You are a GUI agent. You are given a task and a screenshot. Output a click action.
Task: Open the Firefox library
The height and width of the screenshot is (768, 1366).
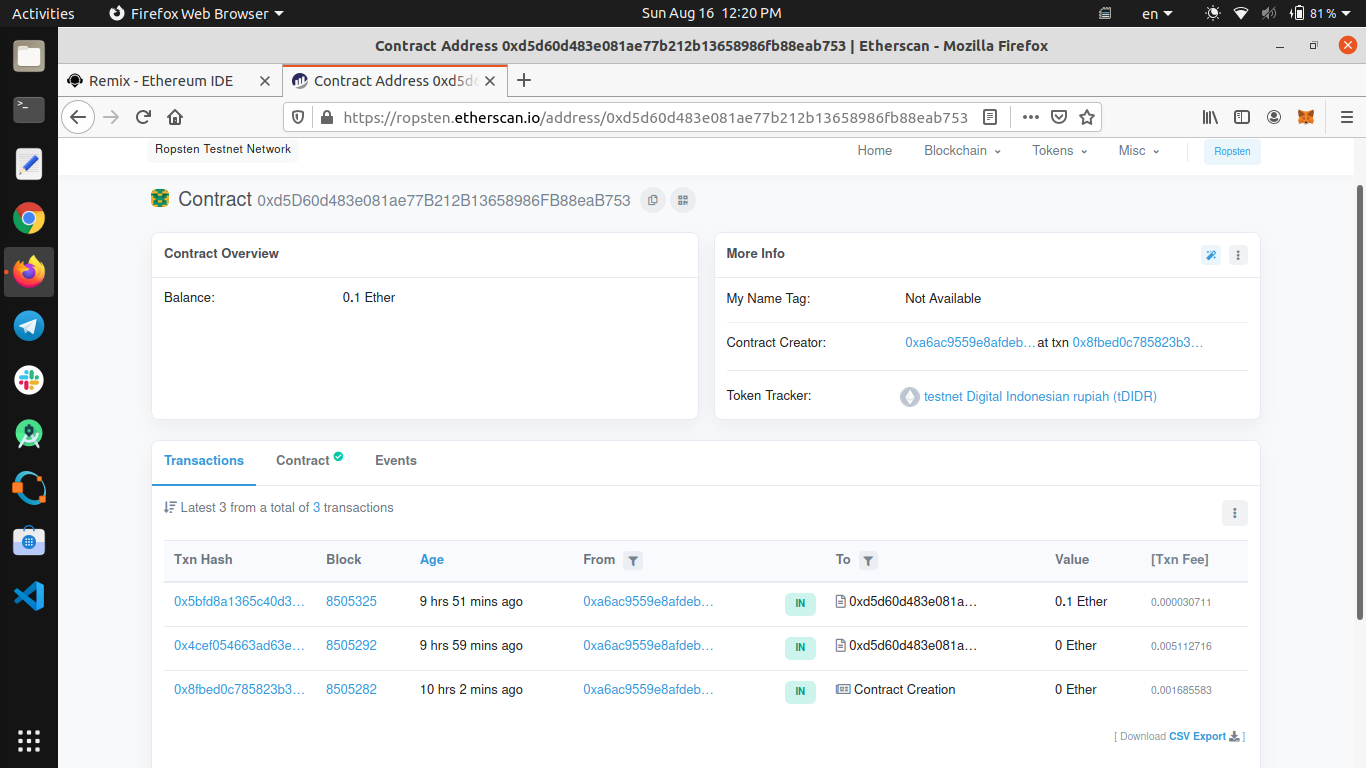[1210, 117]
